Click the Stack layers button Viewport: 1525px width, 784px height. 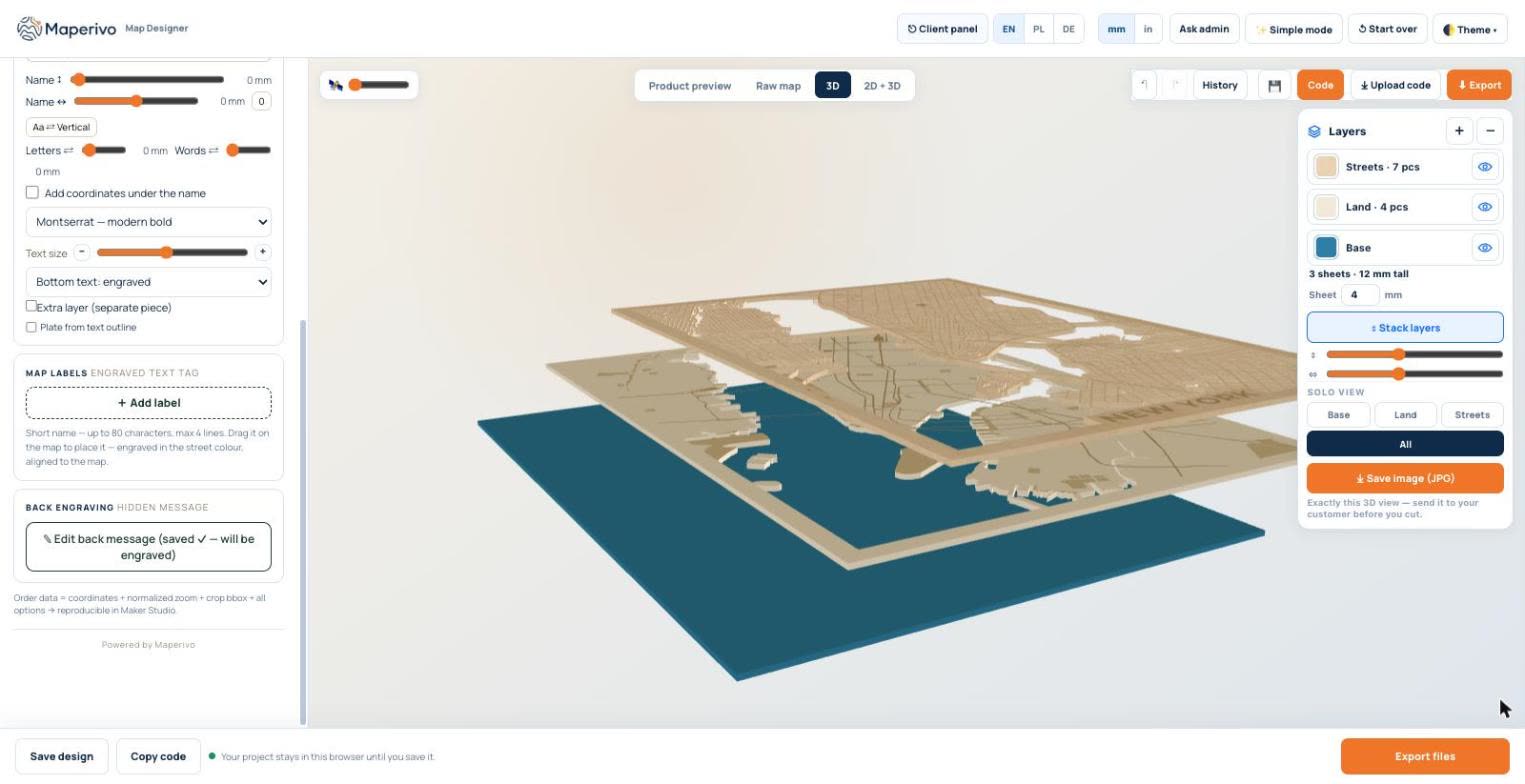[x=1405, y=328]
